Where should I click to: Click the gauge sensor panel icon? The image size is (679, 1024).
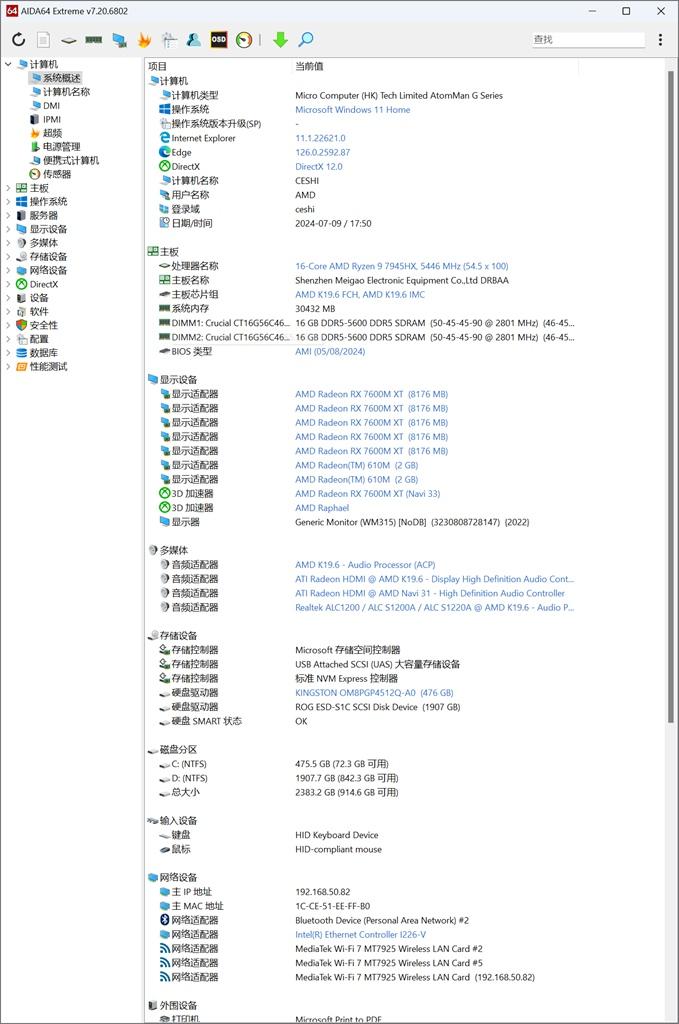pyautogui.click(x=244, y=40)
